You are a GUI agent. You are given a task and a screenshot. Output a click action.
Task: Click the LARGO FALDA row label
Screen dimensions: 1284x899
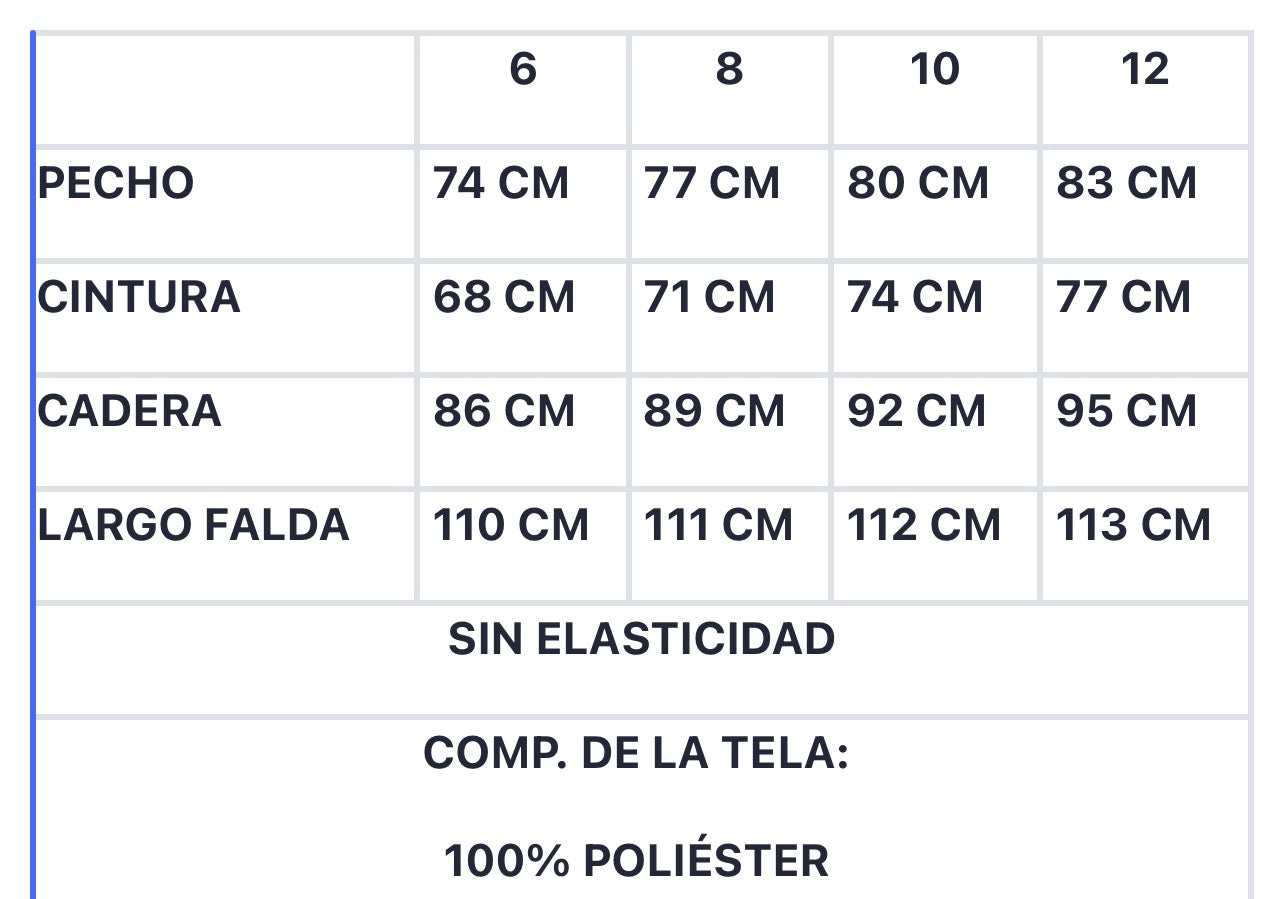(194, 526)
